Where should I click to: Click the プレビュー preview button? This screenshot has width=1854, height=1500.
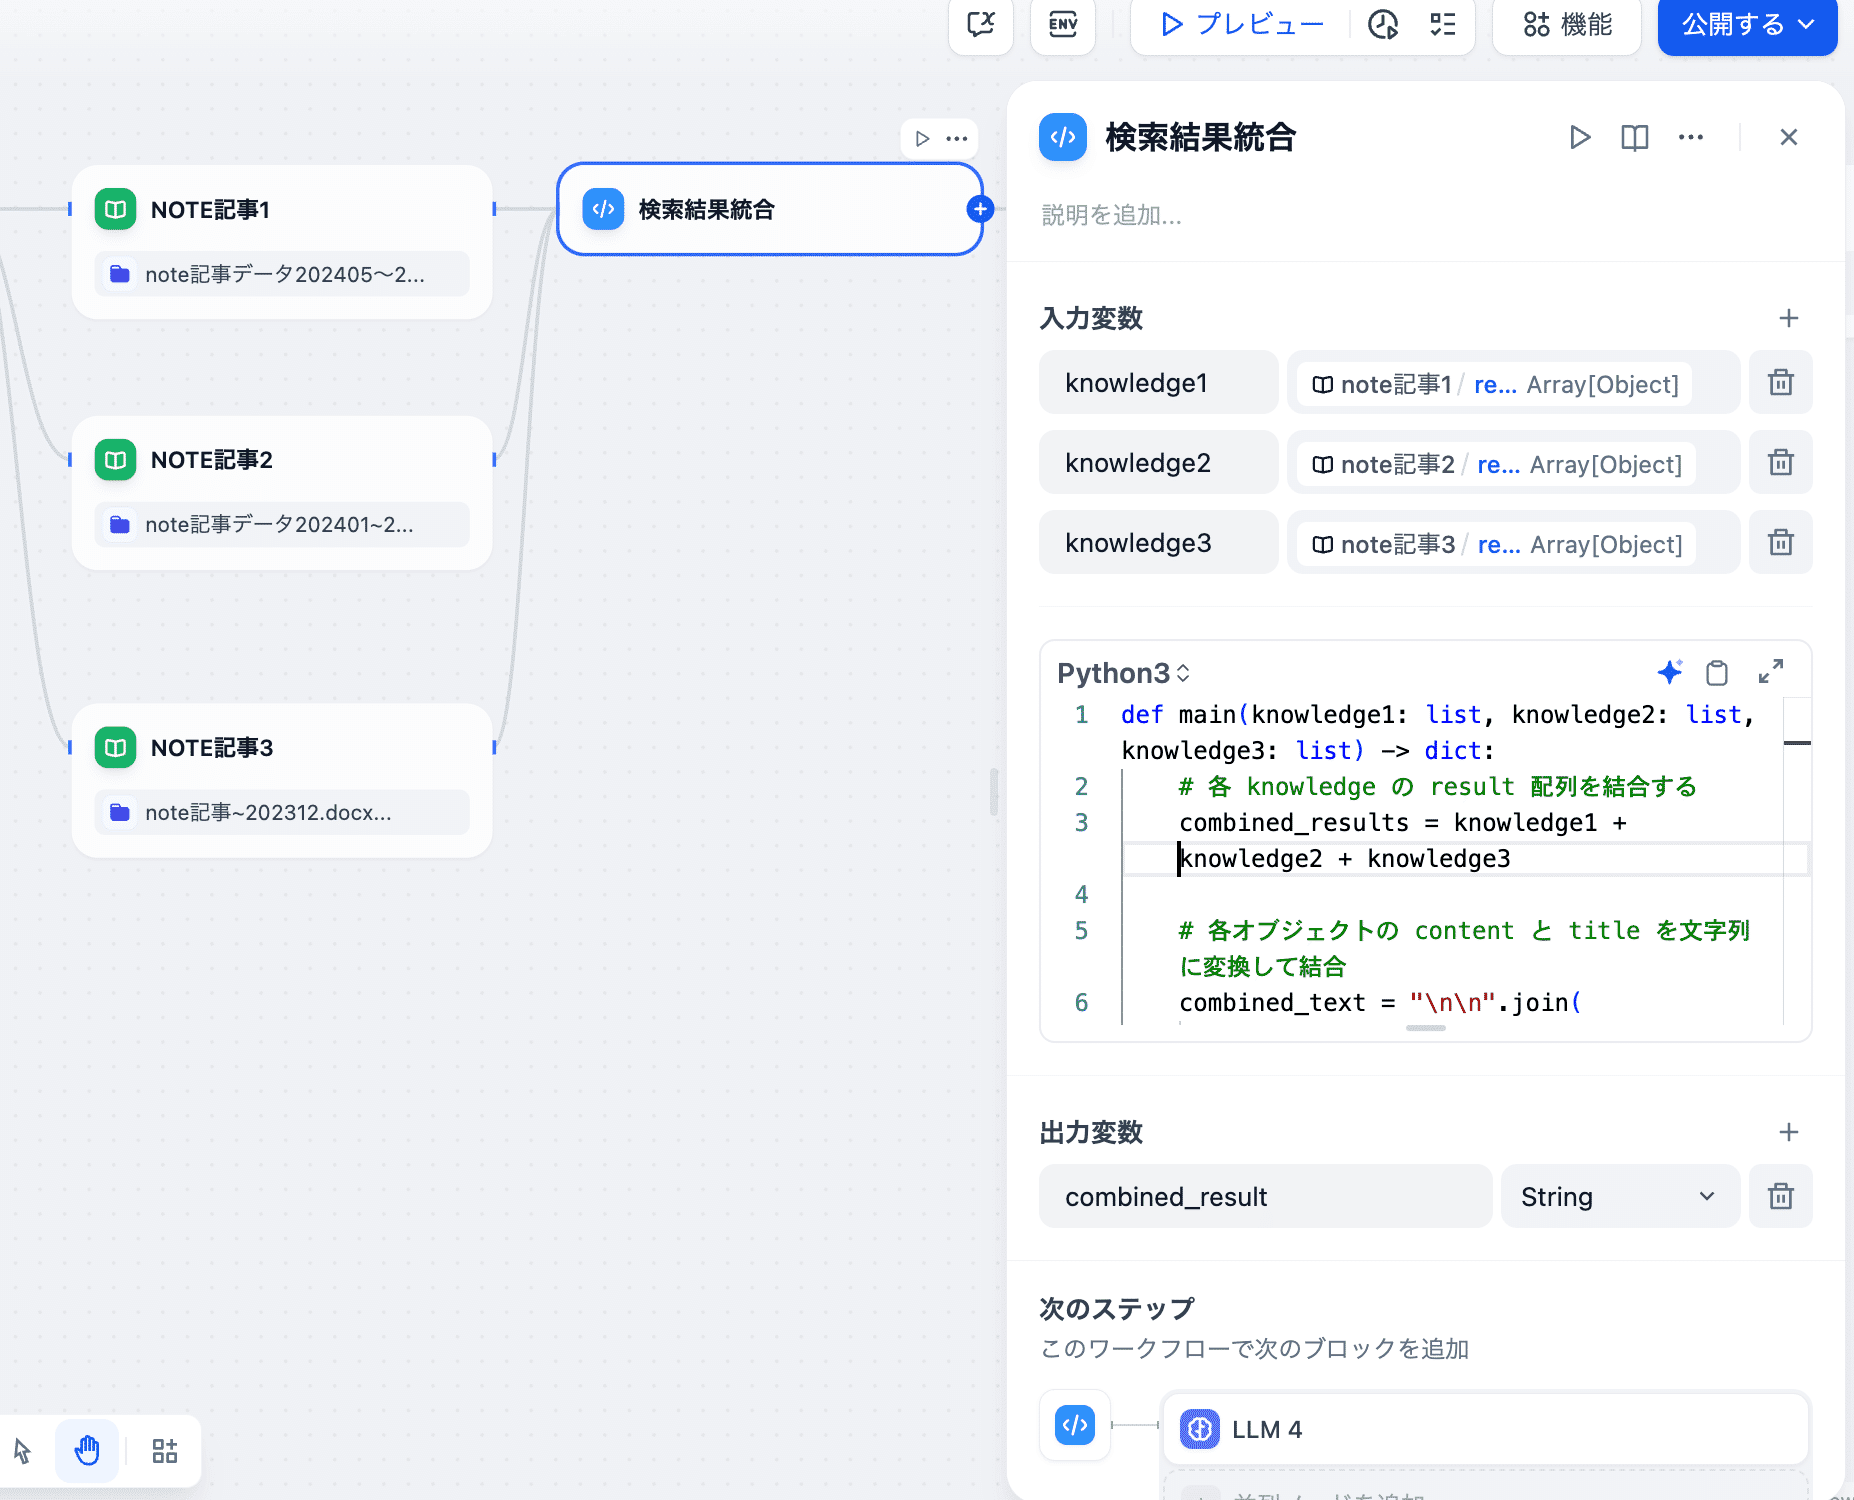click(1242, 24)
